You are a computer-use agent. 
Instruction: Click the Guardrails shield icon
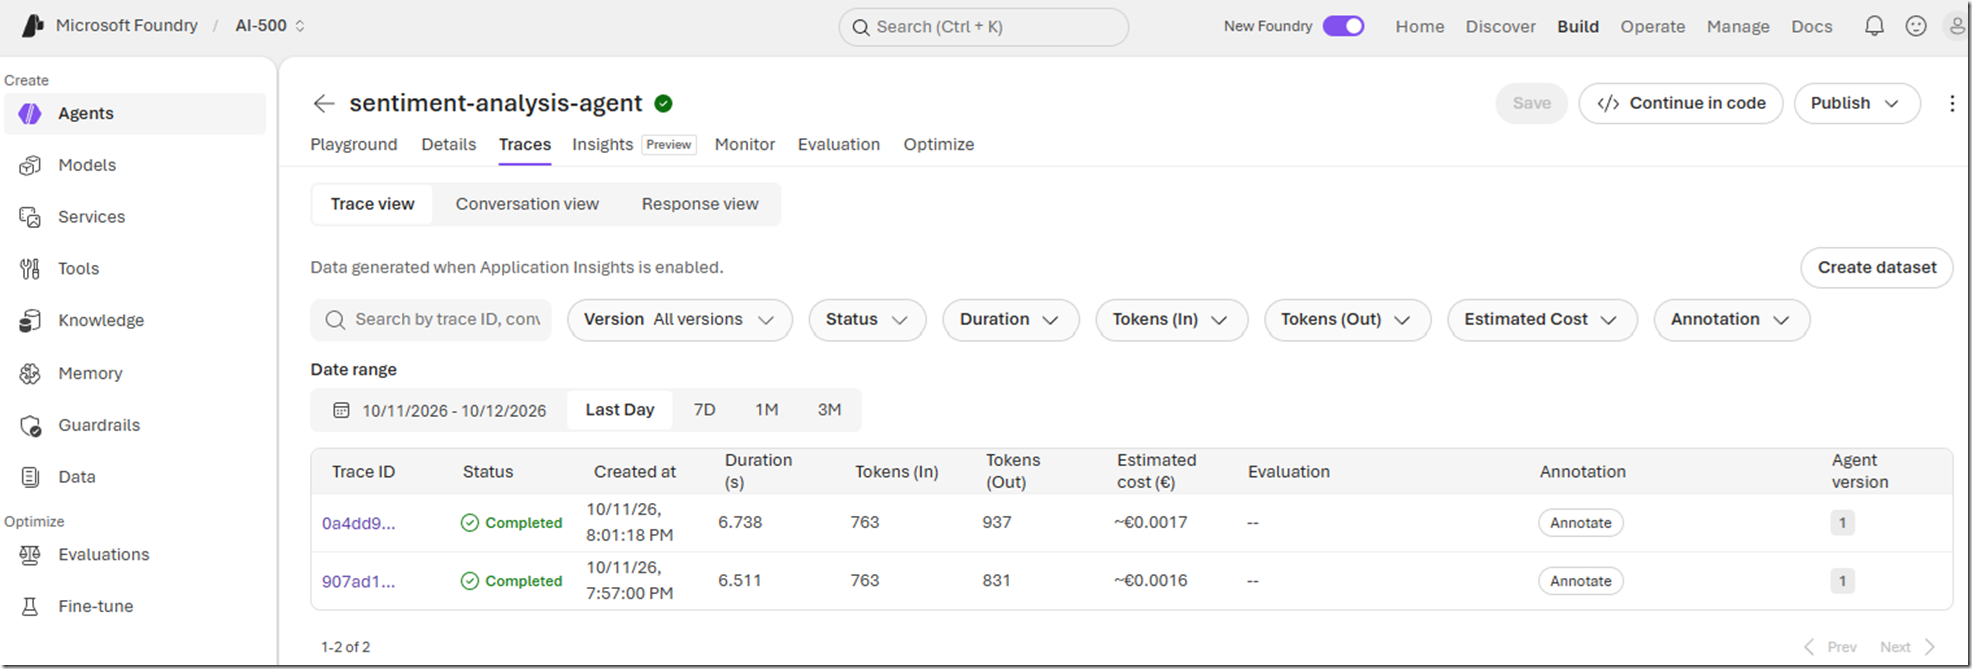(30, 425)
